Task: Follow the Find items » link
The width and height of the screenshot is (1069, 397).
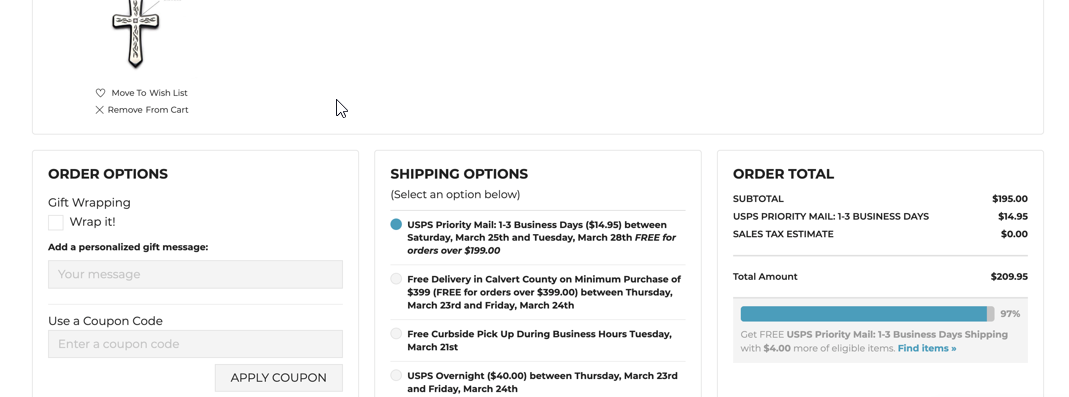Action: click(x=927, y=349)
